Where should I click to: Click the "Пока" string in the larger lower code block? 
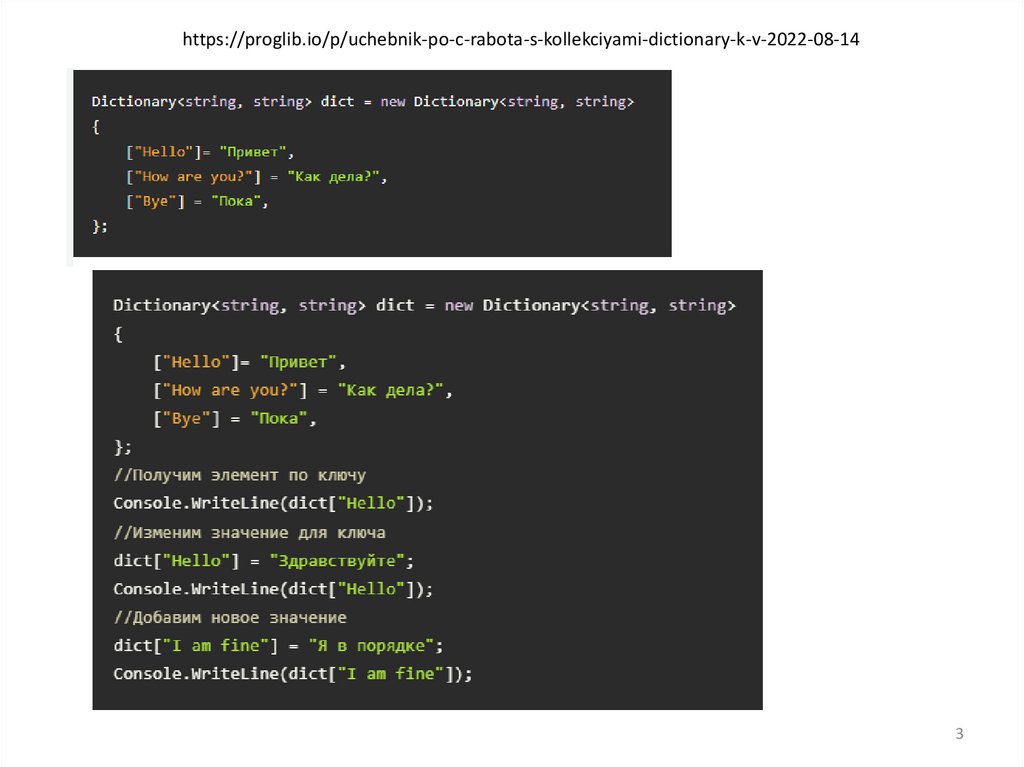tap(279, 418)
